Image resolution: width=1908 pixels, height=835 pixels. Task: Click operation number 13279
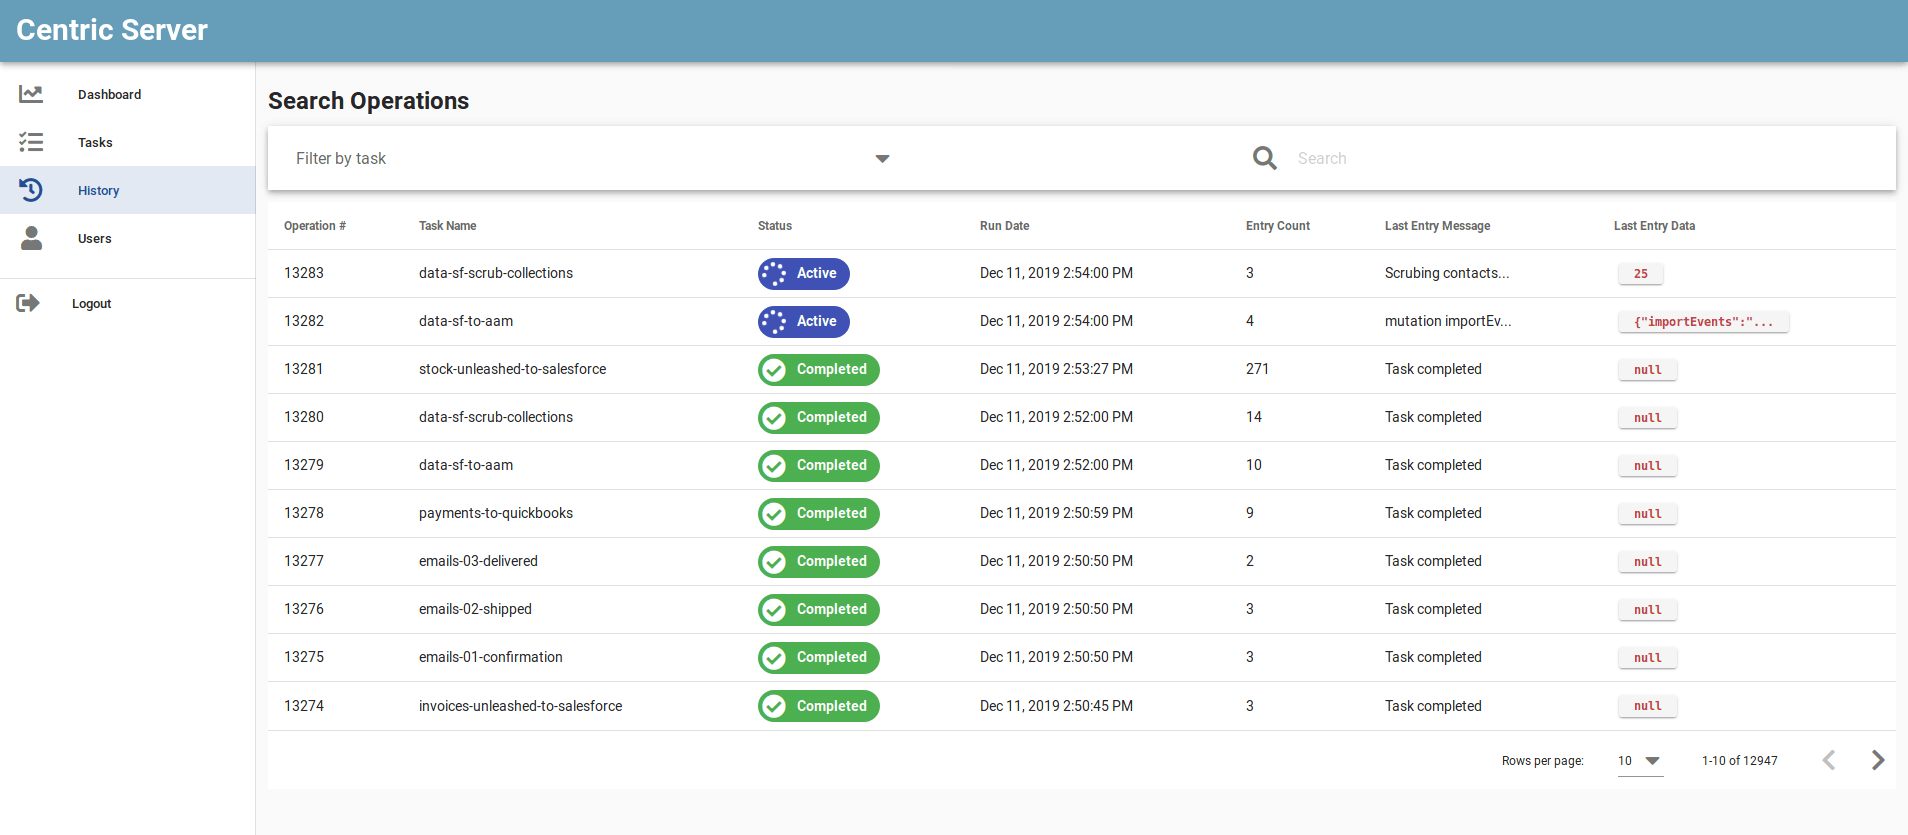pos(304,465)
